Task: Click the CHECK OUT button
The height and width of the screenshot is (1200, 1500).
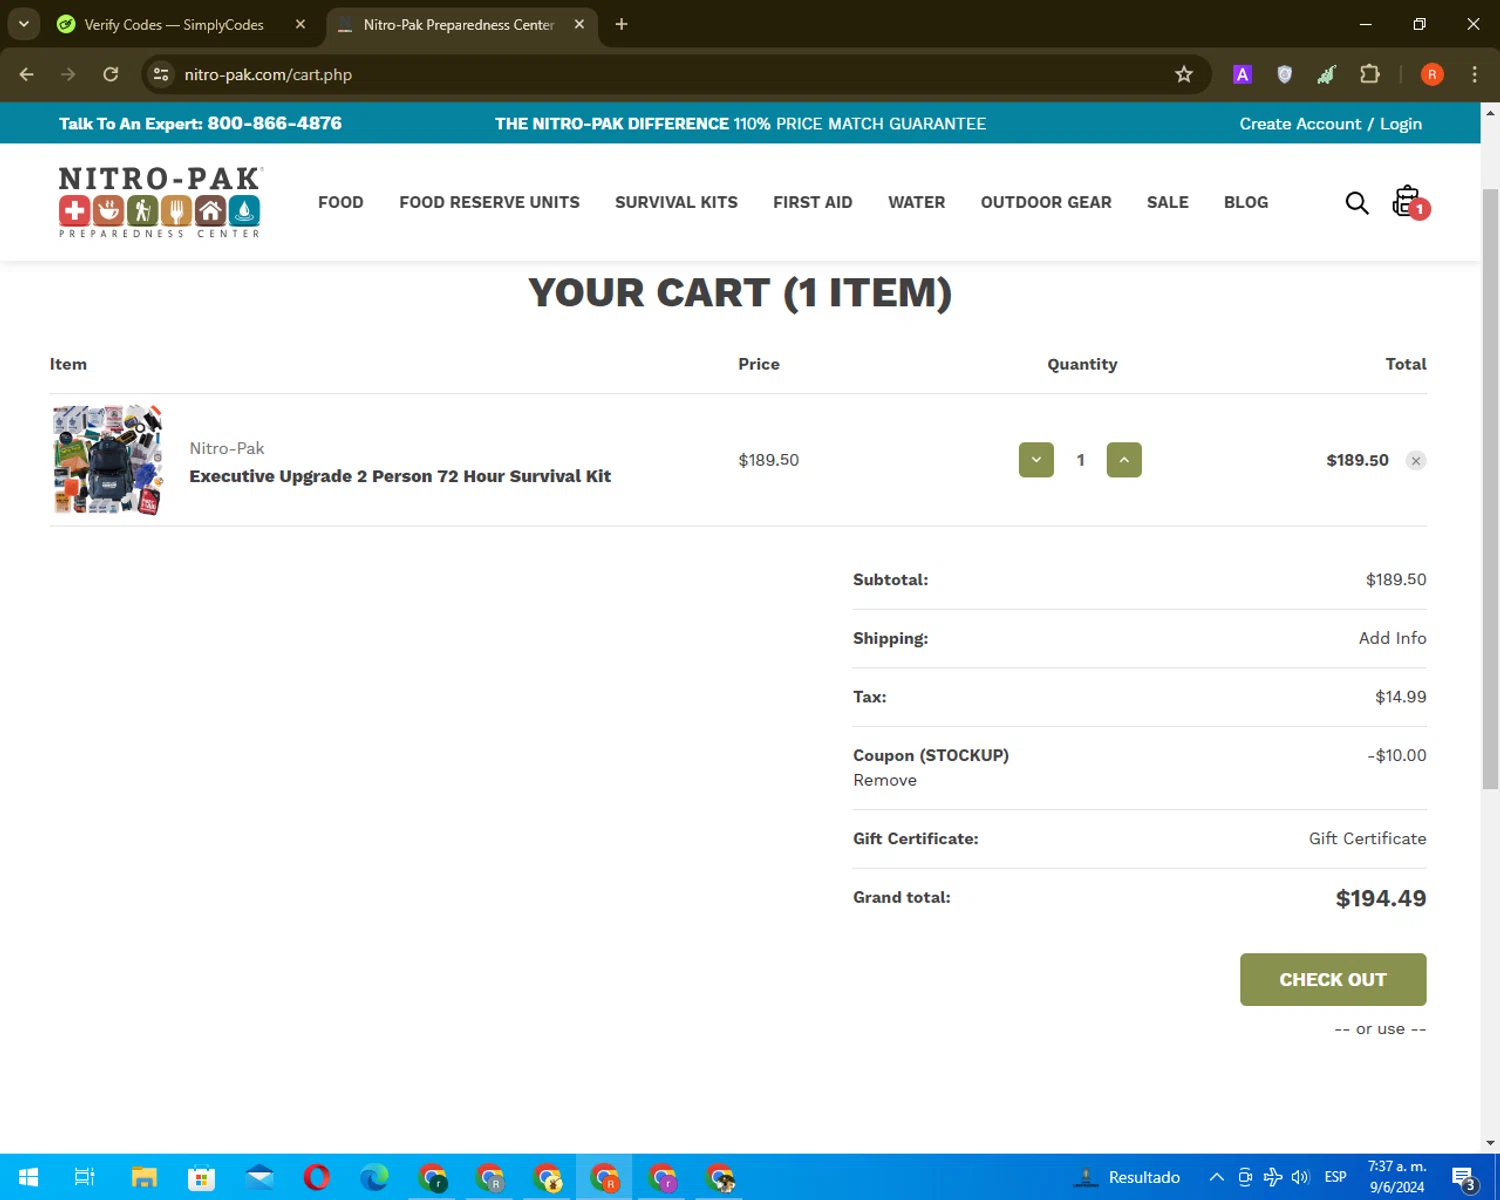Action: point(1333,979)
